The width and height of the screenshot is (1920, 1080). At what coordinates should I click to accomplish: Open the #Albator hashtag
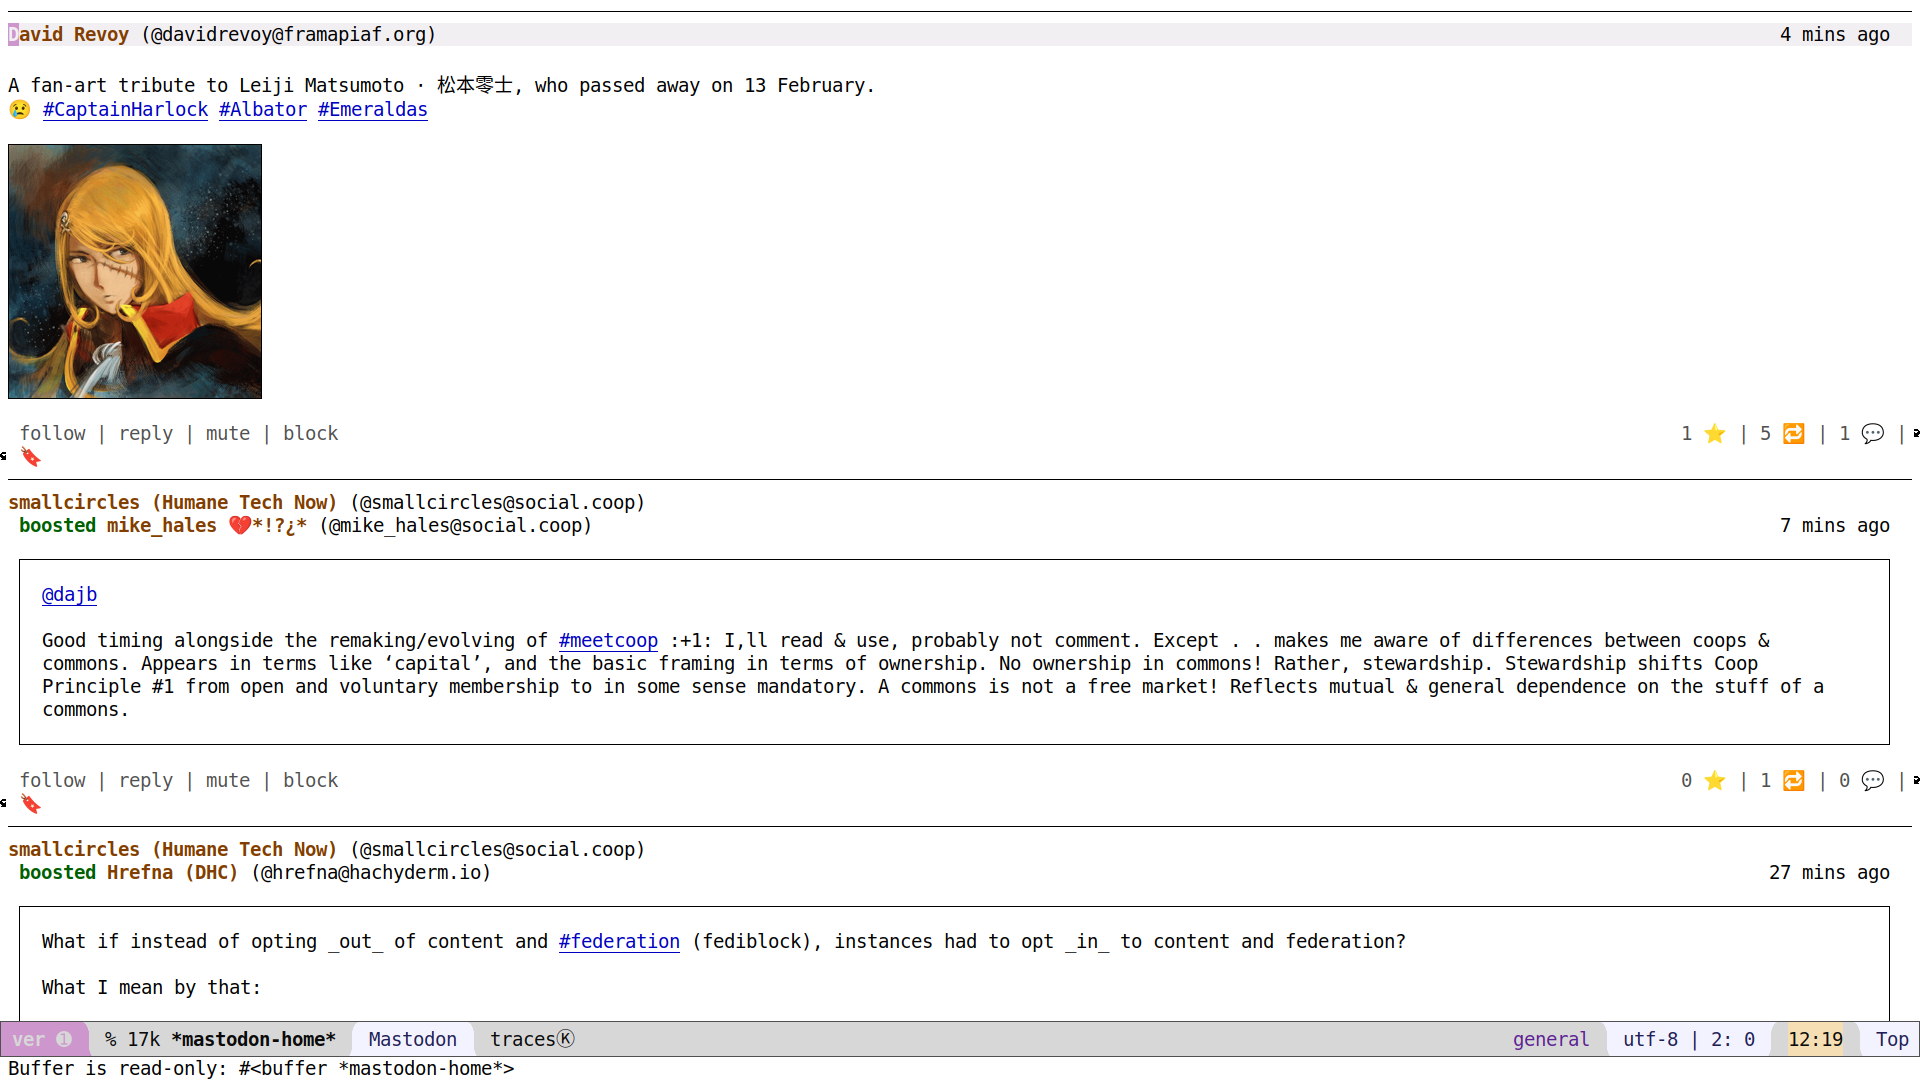coord(262,110)
